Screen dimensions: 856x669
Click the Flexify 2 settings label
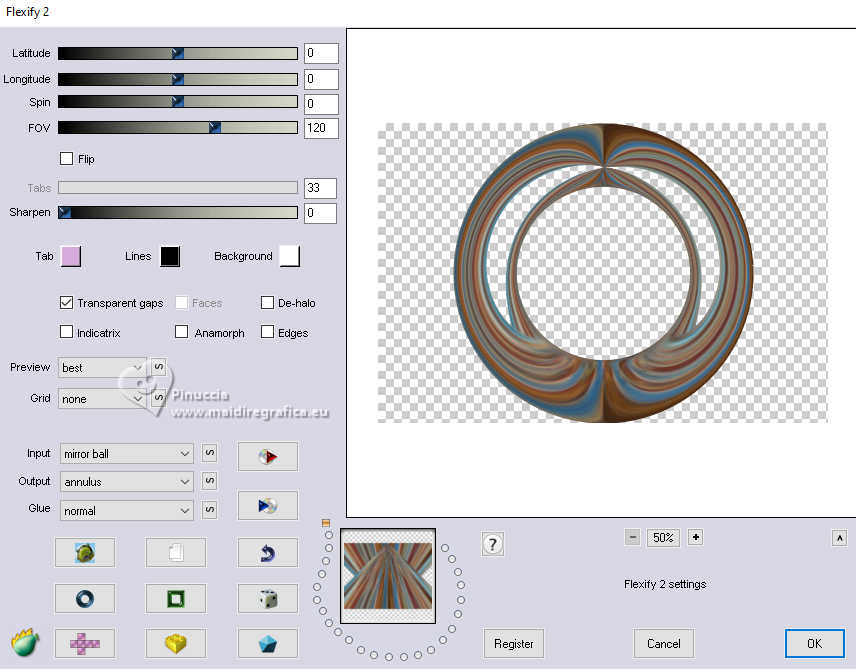coord(665,584)
